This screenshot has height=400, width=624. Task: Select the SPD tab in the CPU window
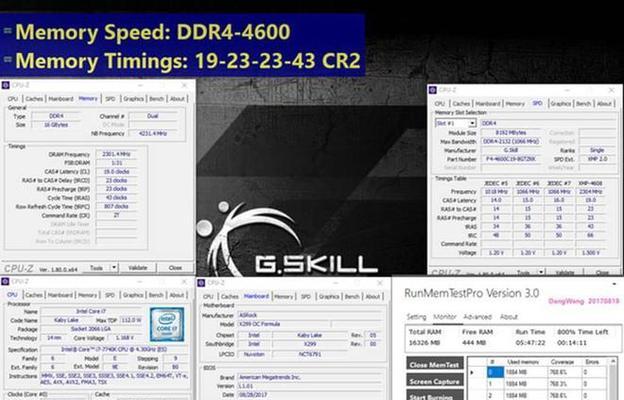tap(110, 295)
